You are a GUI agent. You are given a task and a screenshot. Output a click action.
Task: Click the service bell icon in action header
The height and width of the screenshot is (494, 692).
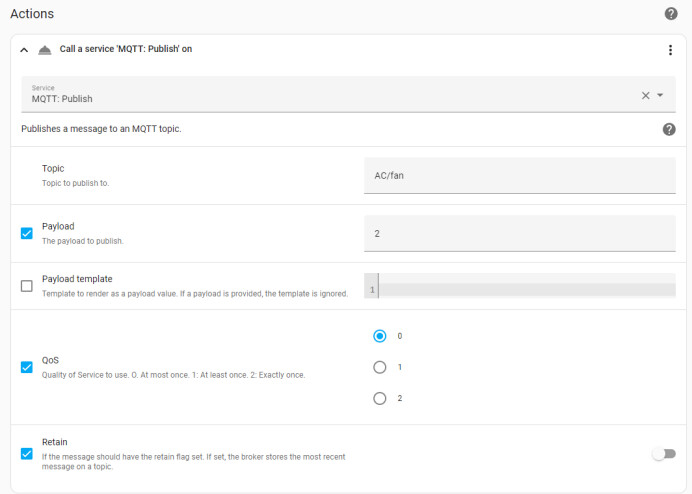[45, 50]
